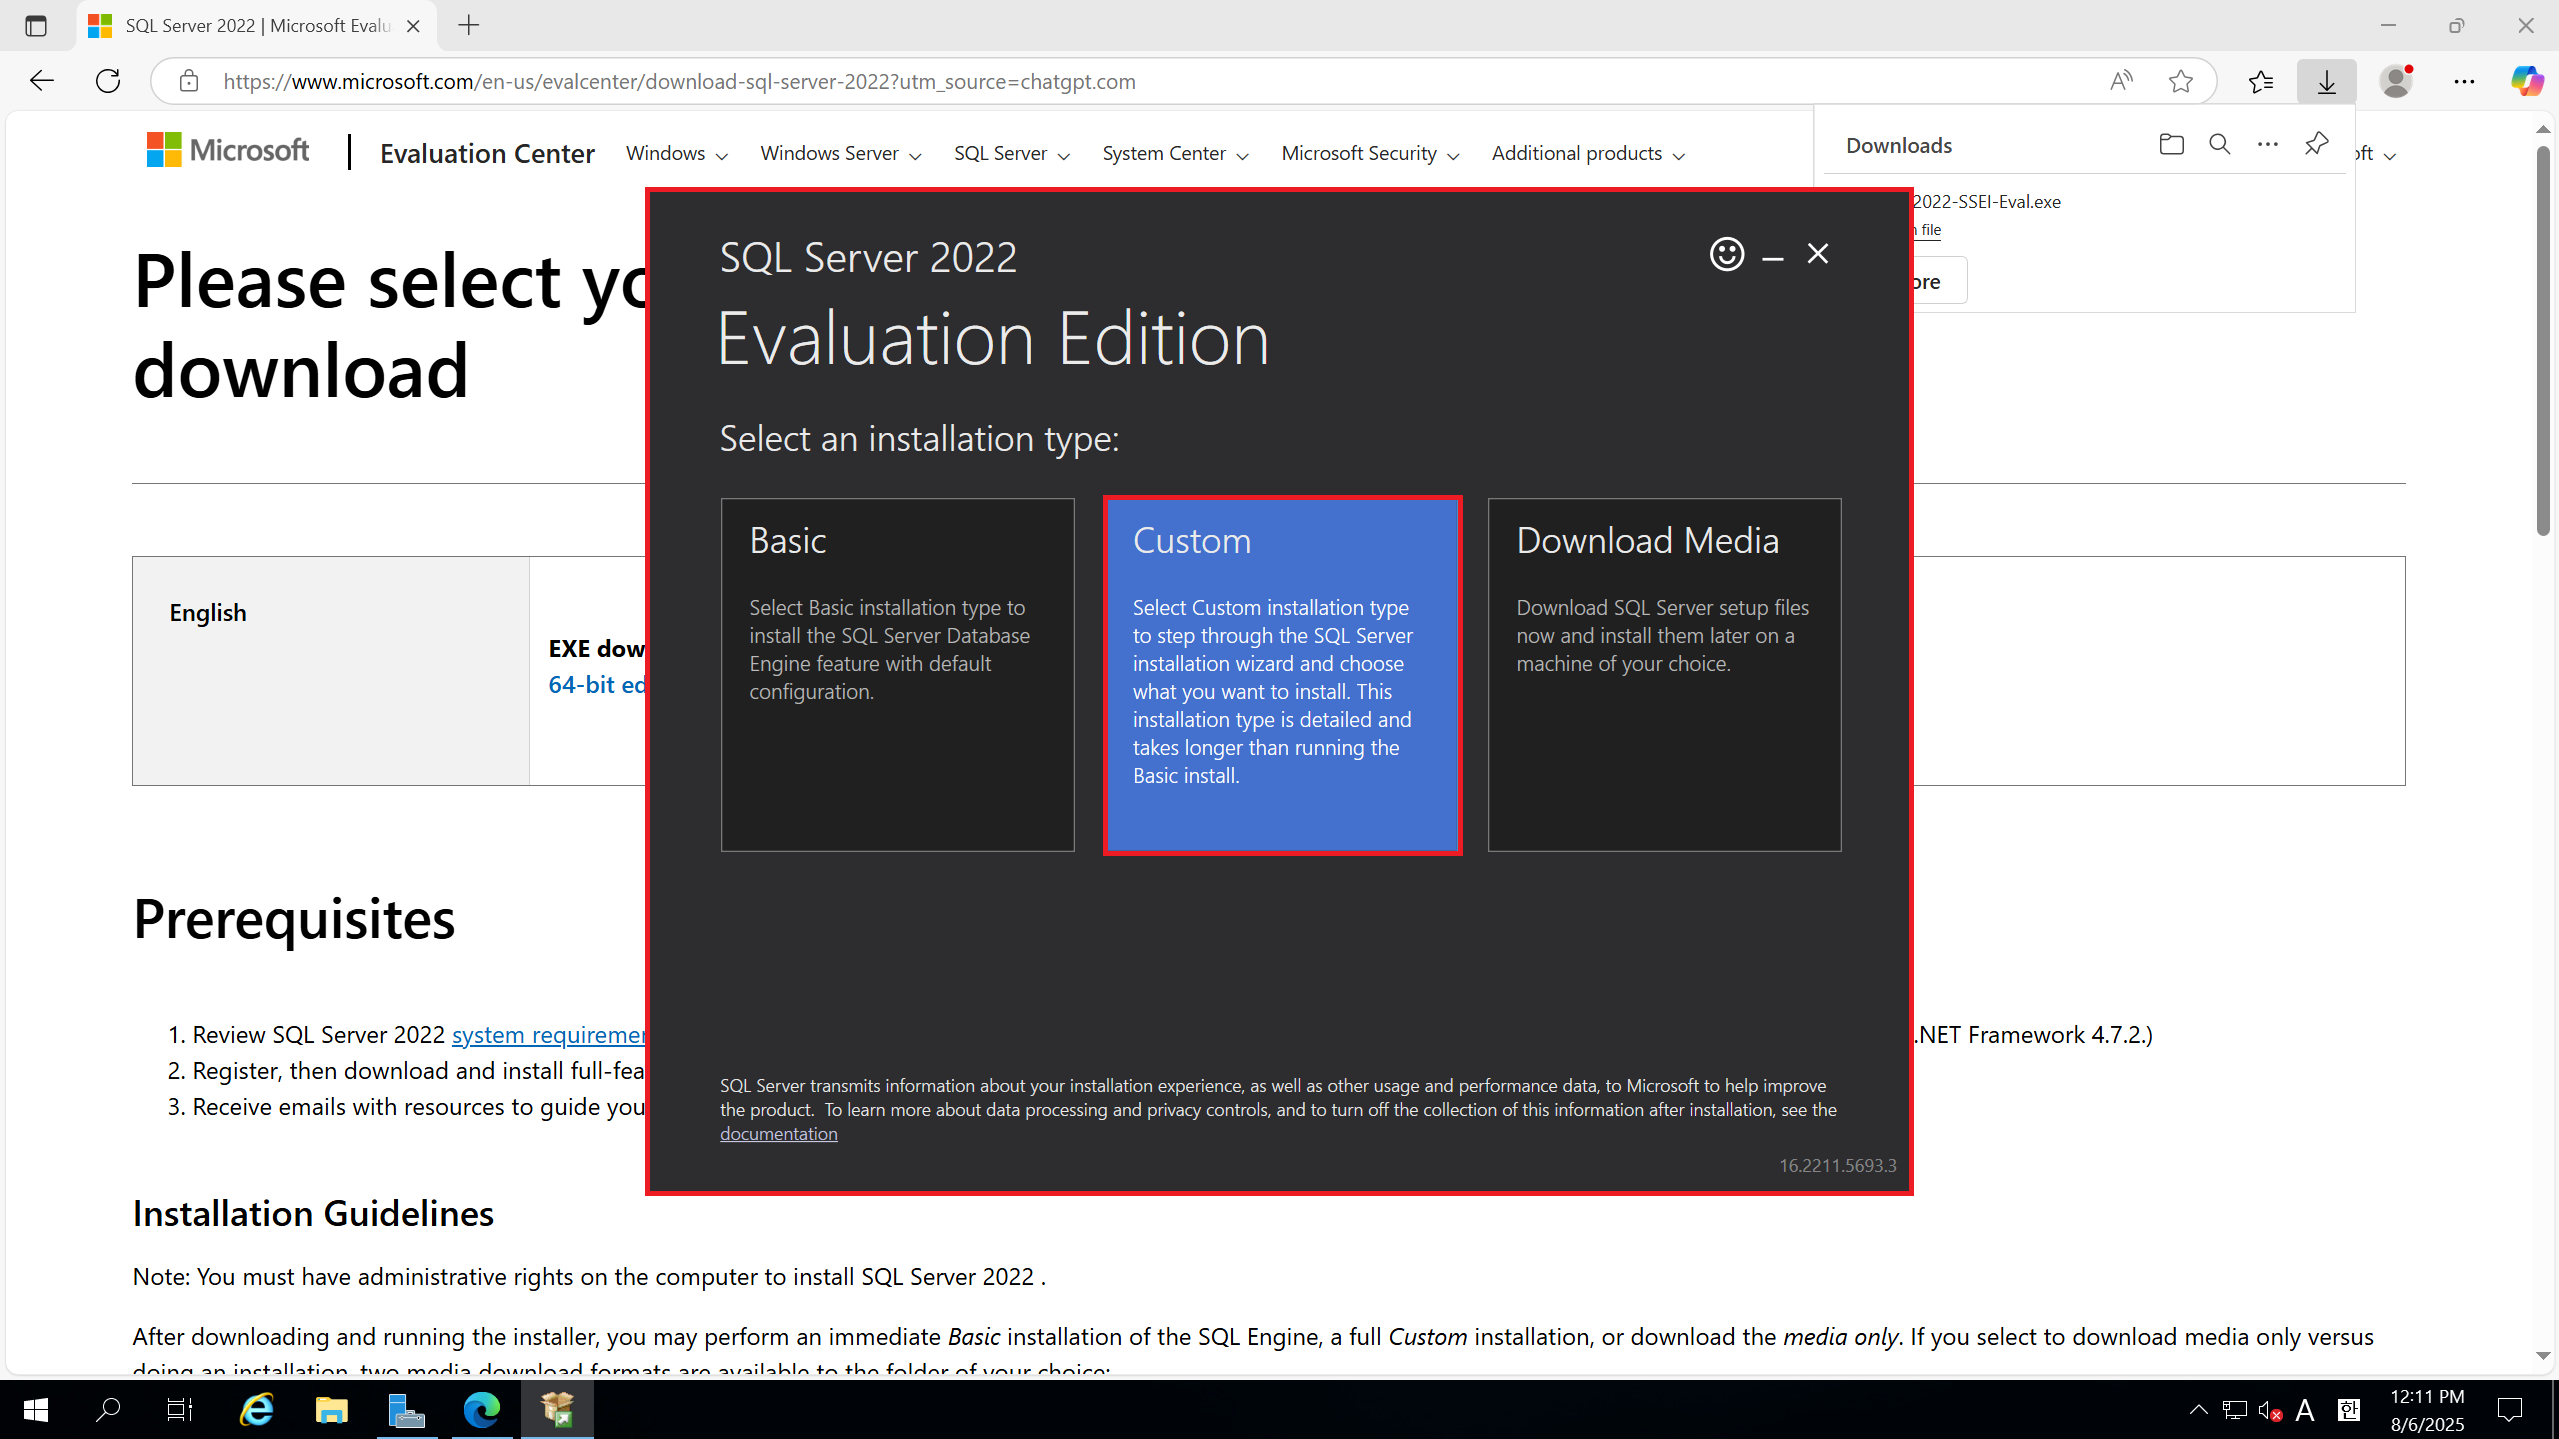Click the browser address bar URL
This screenshot has height=1439, width=2559.
[x=679, y=81]
